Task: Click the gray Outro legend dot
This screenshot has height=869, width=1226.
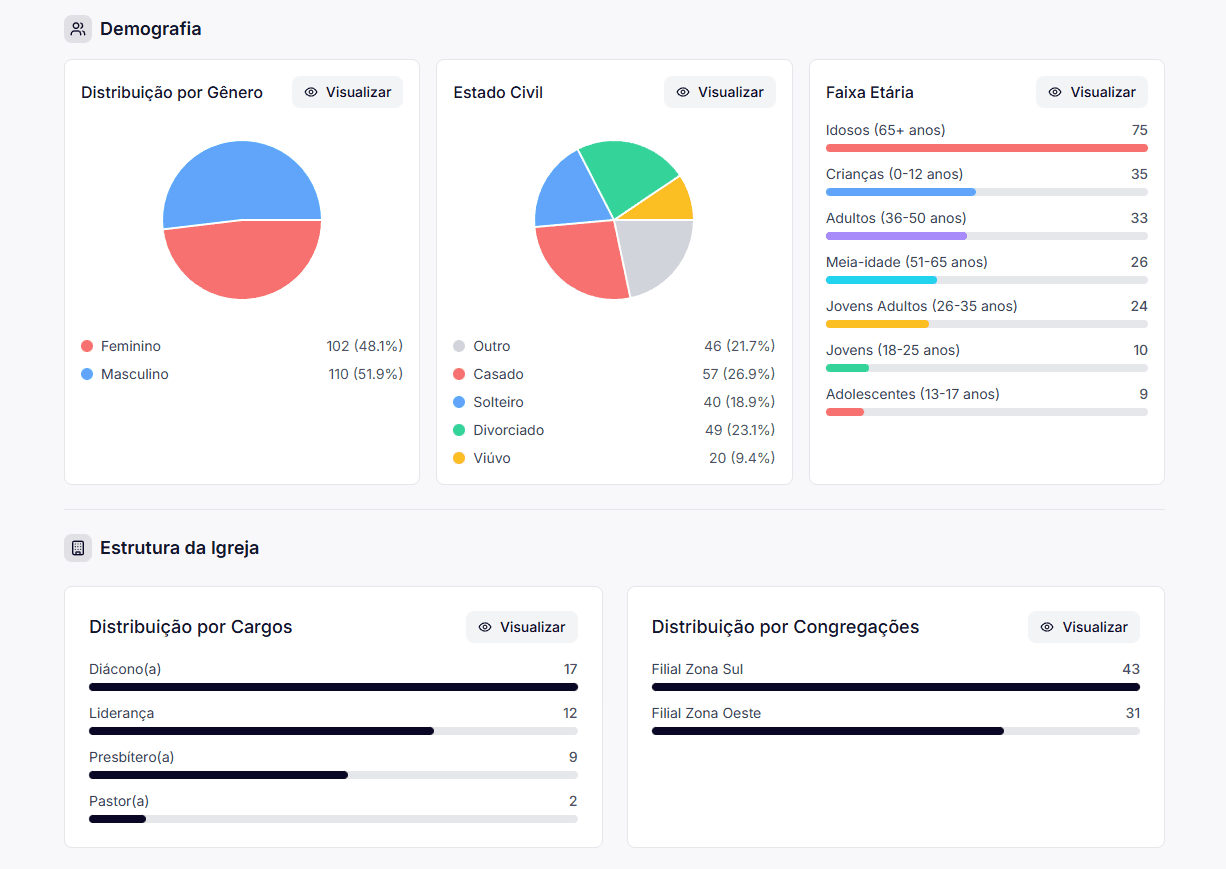Action: 459,346
